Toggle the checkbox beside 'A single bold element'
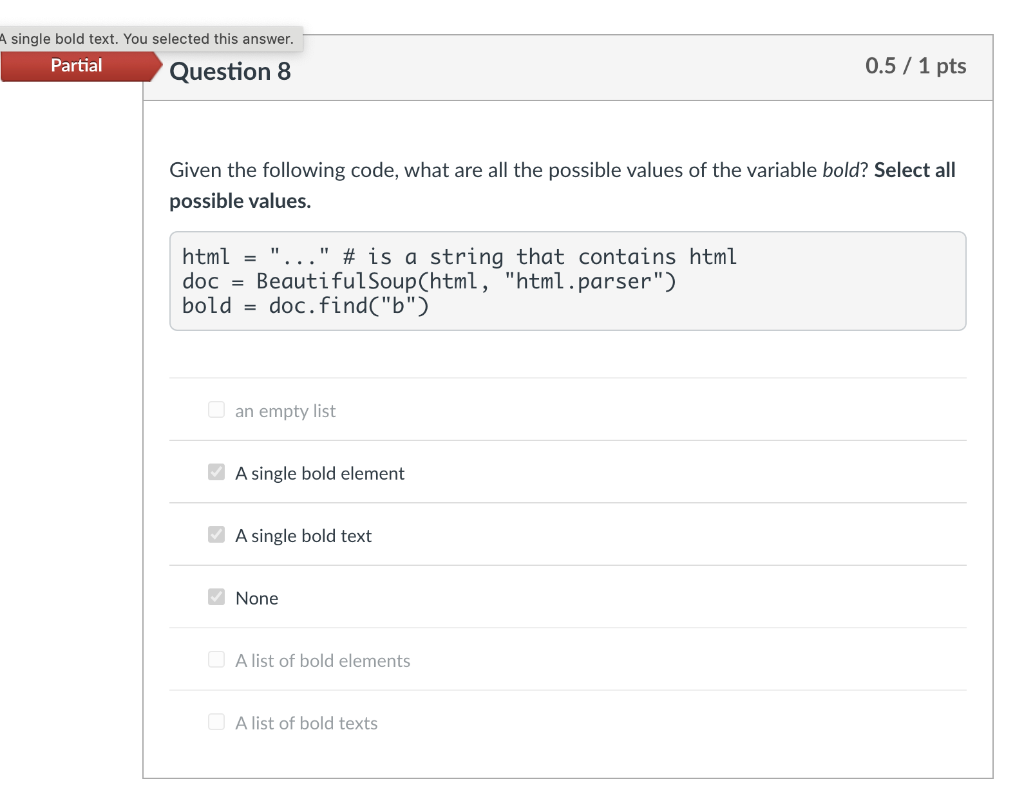The height and width of the screenshot is (797, 1024). coord(216,472)
